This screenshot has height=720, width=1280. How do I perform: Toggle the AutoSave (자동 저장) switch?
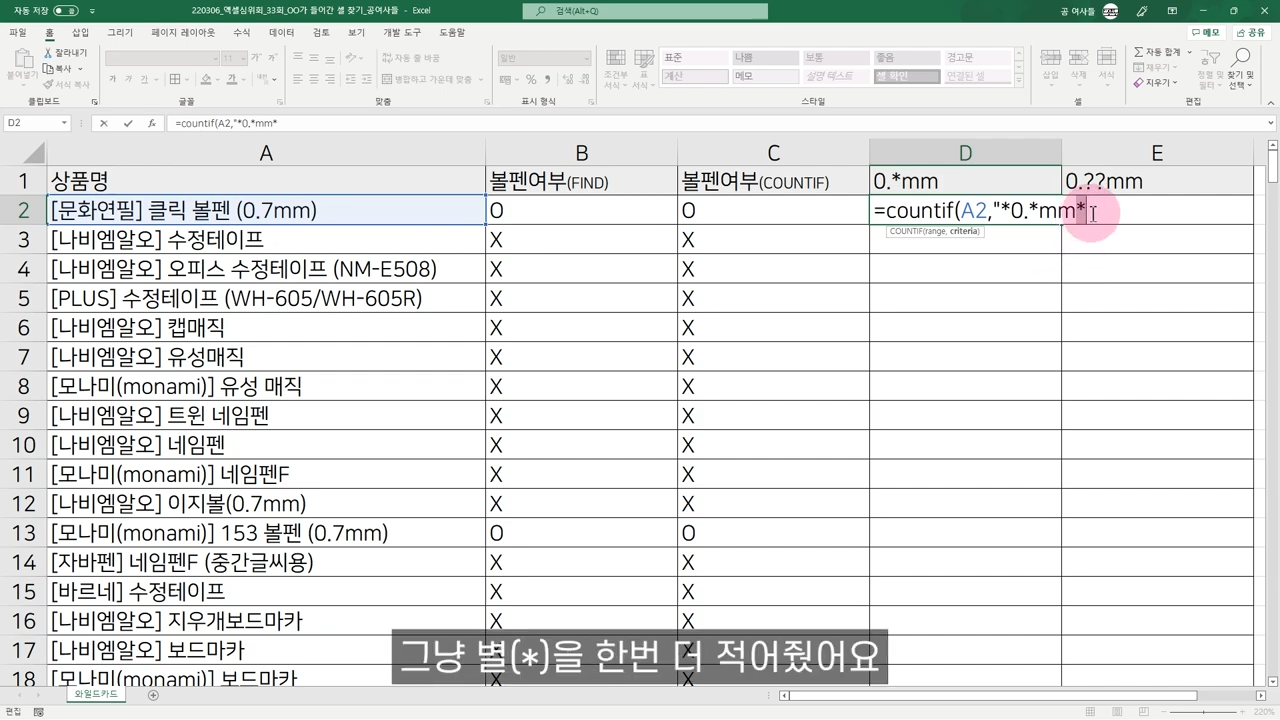pos(66,11)
